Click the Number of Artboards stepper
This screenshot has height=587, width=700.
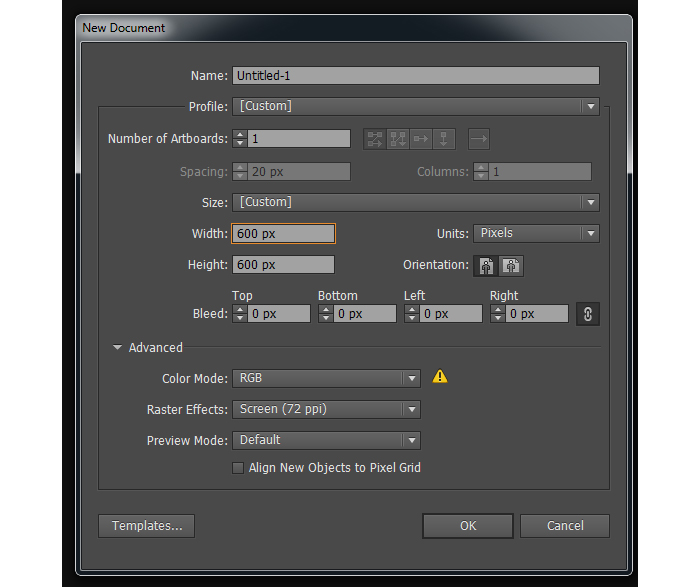click(239, 139)
